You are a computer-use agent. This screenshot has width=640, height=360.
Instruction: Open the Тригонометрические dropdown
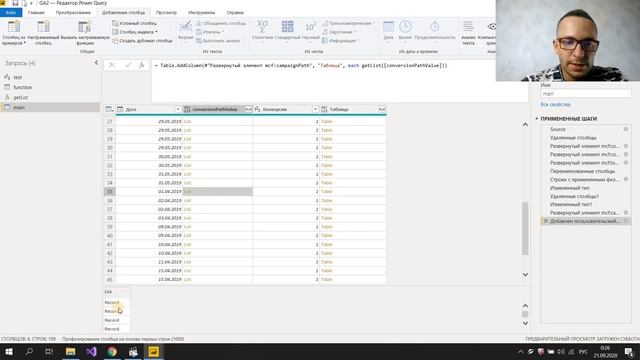click(348, 23)
